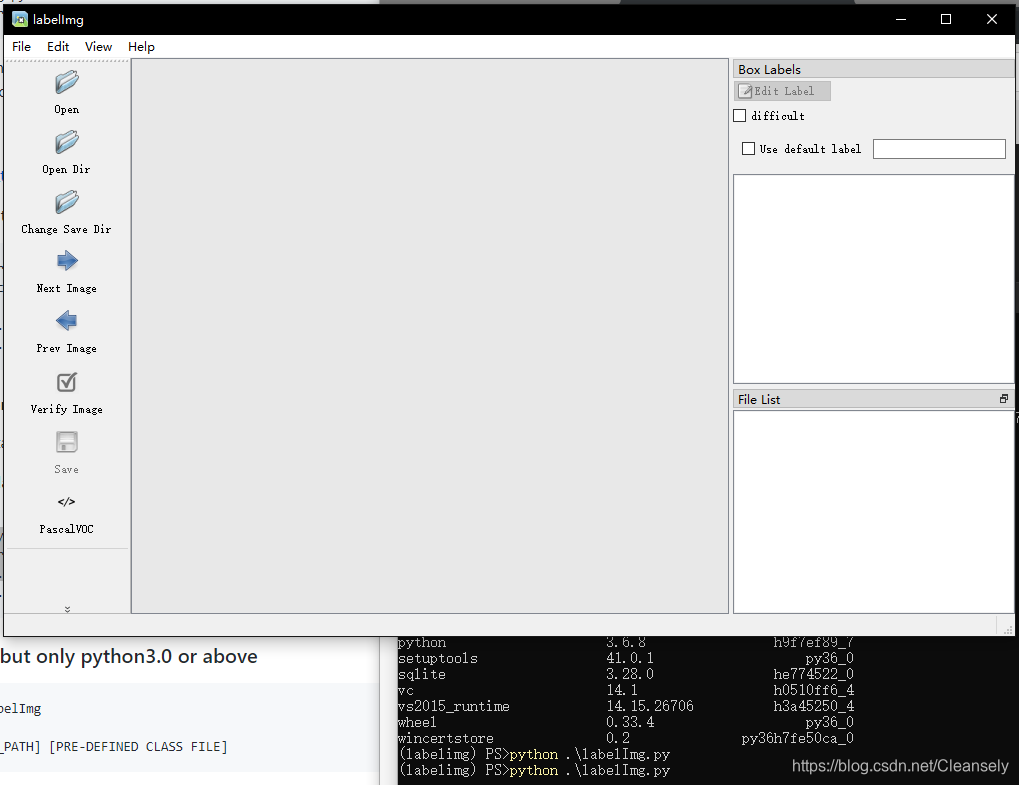Image resolution: width=1019 pixels, height=785 pixels.
Task: Click 'setuptools' row in terminal window
Action: coord(625,658)
